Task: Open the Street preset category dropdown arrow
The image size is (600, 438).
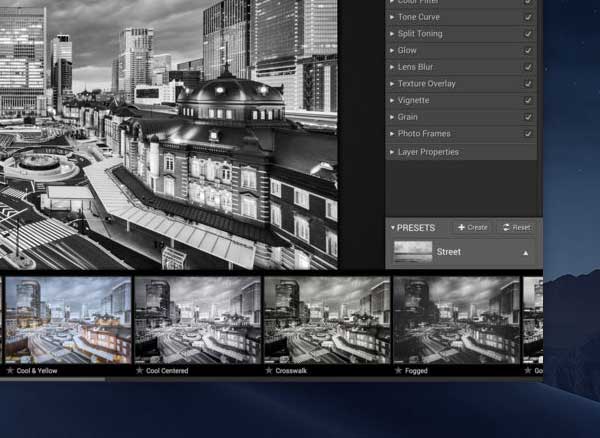Action: click(526, 253)
